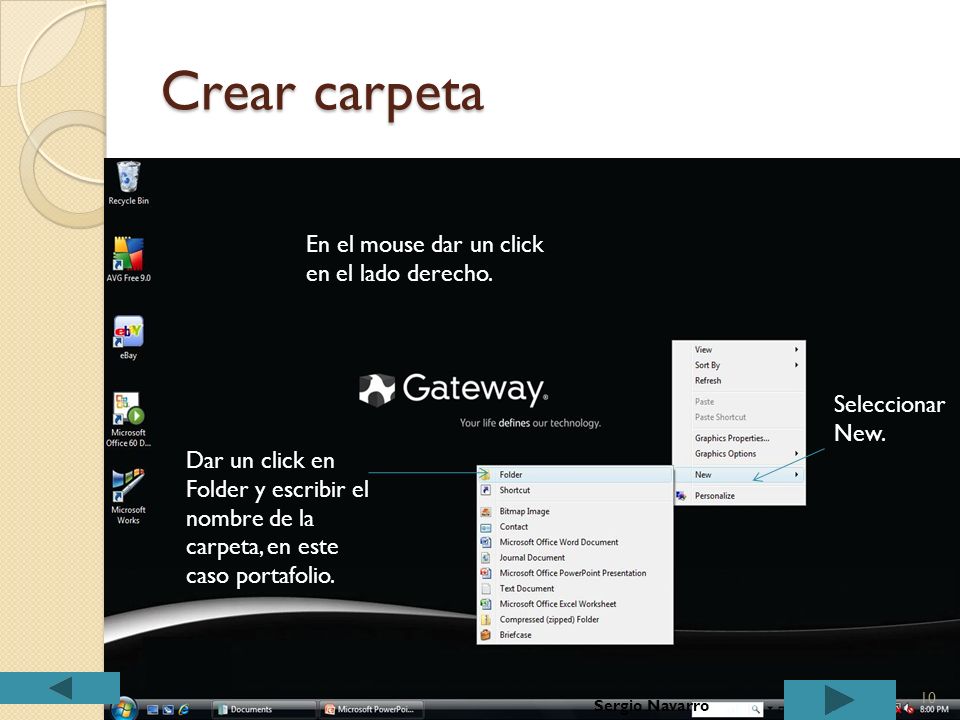Viewport: 960px width, 720px height.
Task: Click the Paste Shortcut context menu entry
Action: pos(739,417)
